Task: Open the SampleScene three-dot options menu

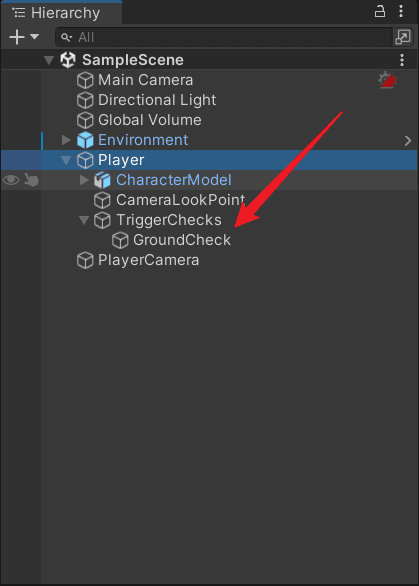Action: point(402,60)
